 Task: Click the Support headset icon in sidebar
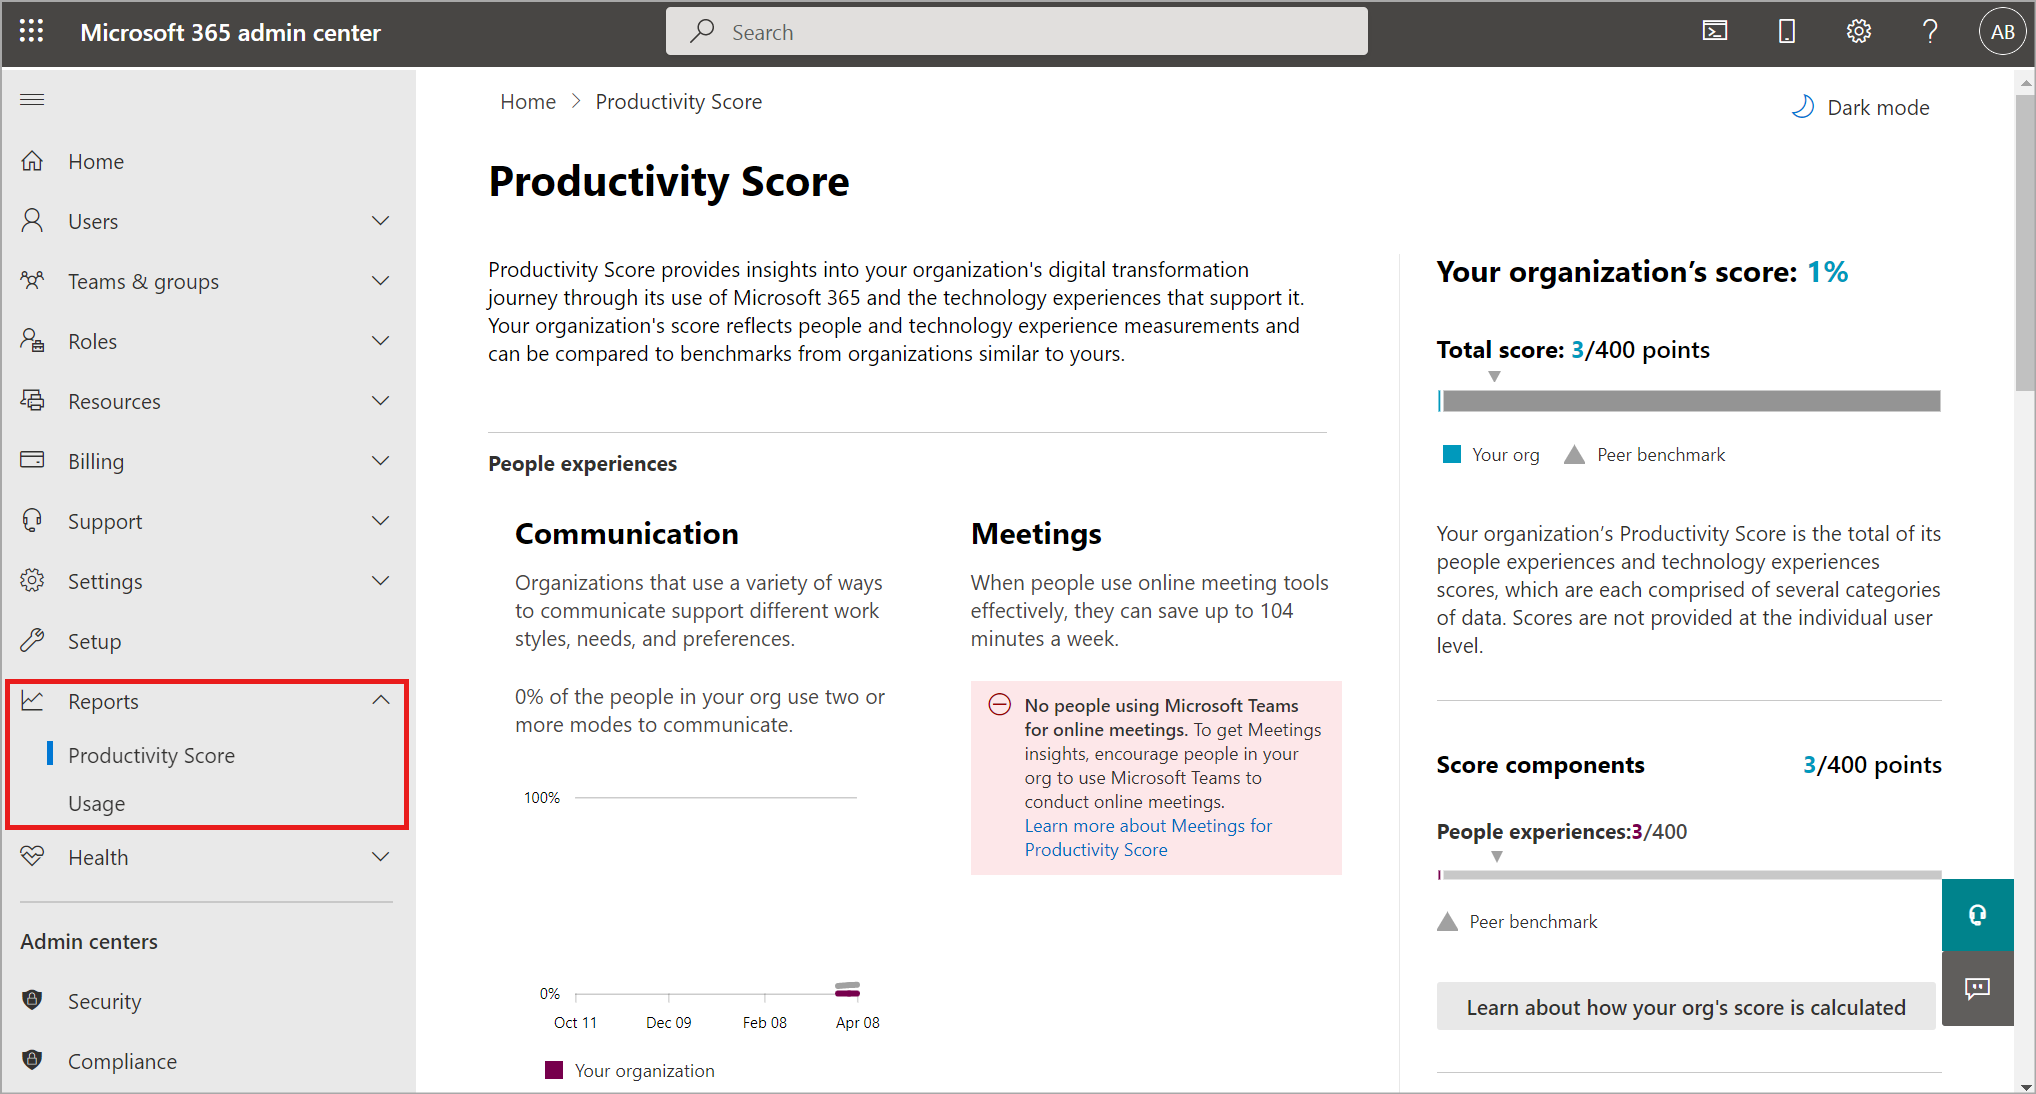point(32,521)
